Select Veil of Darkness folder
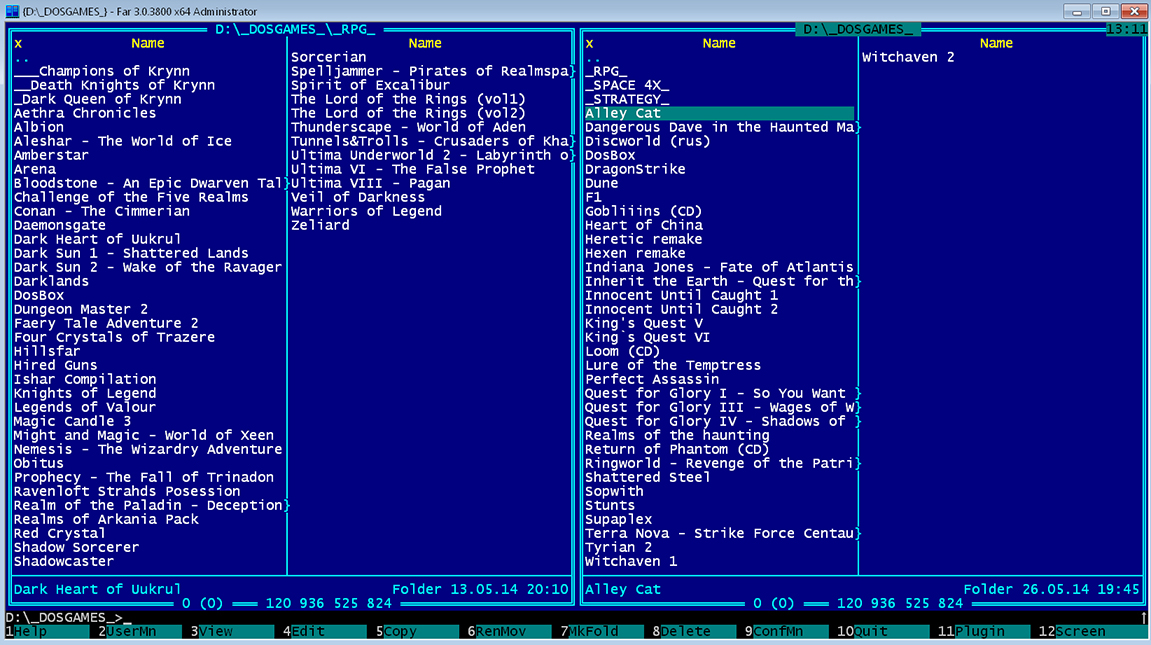 click(357, 197)
